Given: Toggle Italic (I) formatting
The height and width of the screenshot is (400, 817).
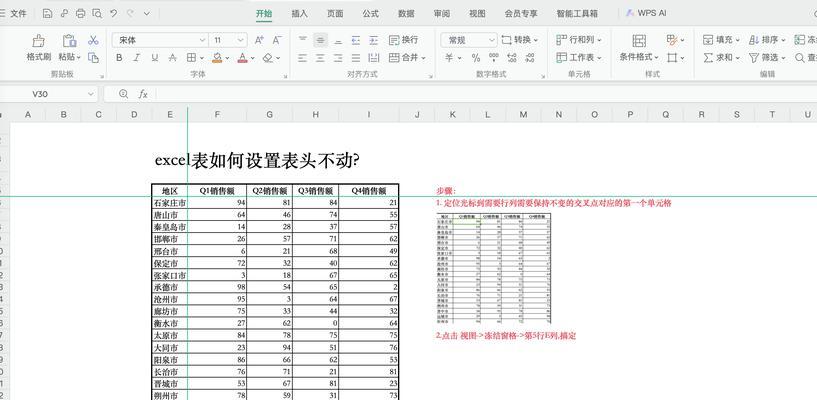Looking at the screenshot, I should 137,58.
